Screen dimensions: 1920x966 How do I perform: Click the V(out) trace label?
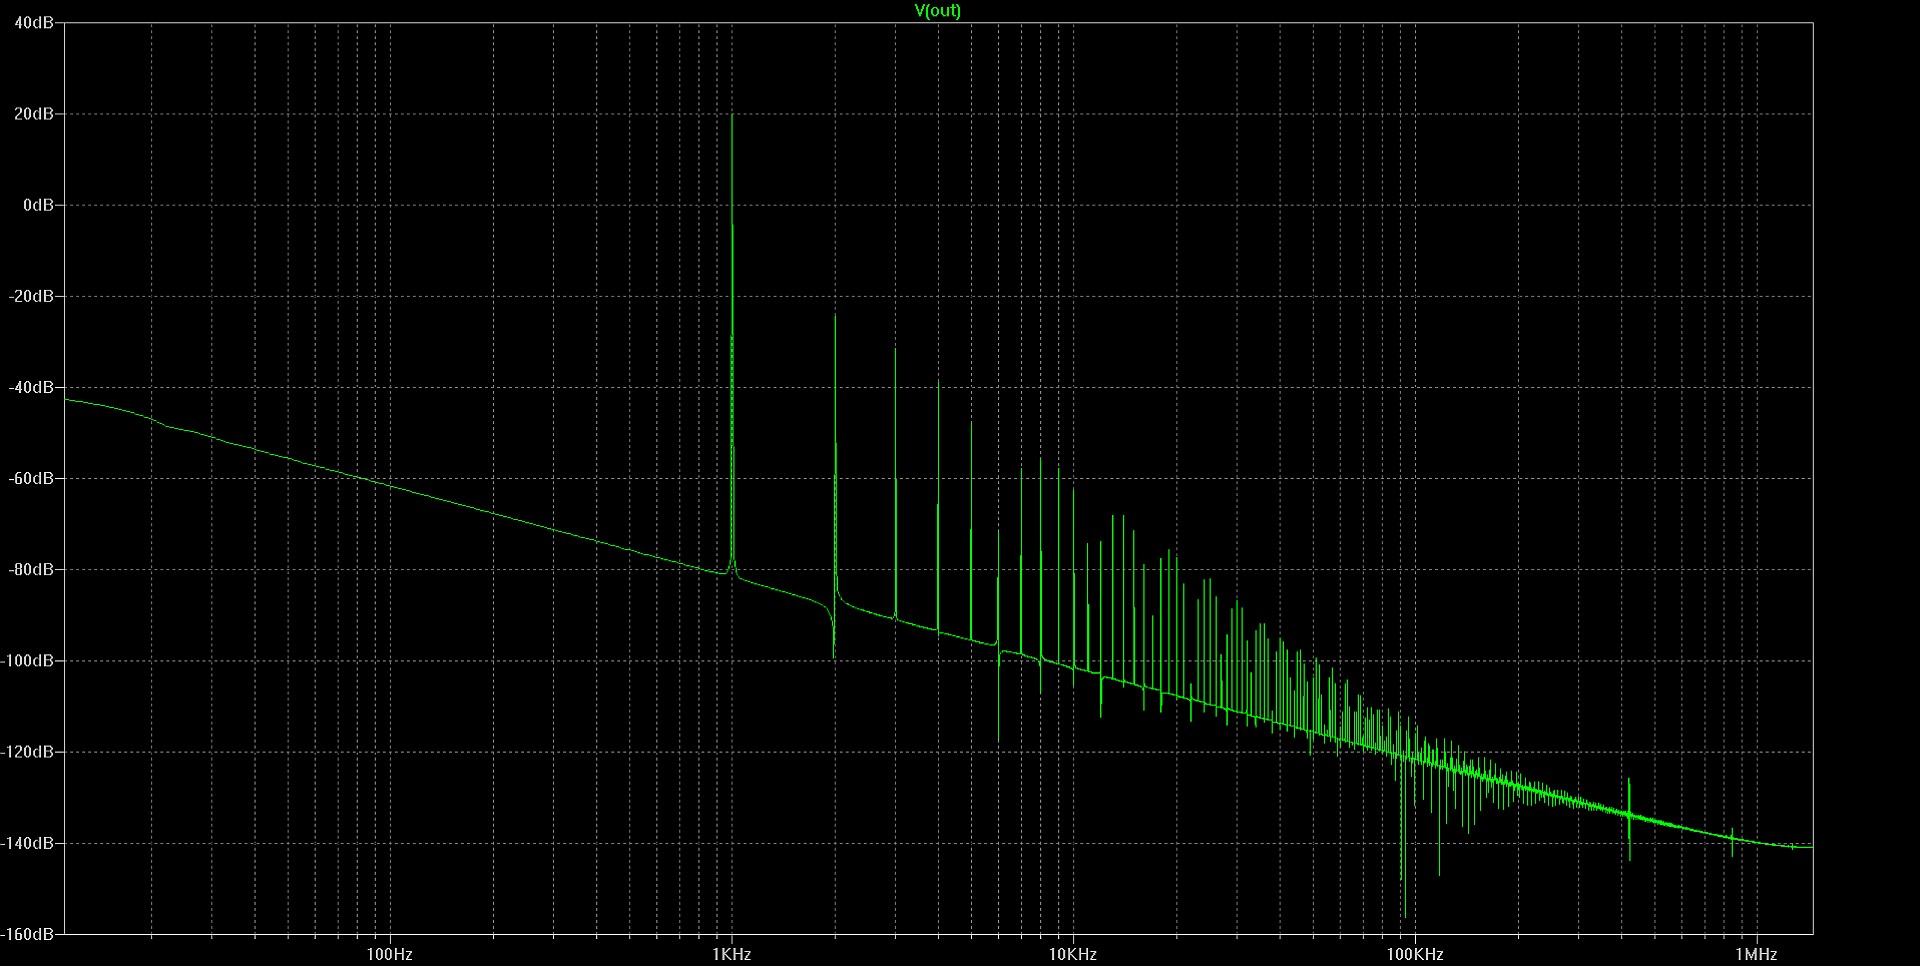(x=938, y=11)
